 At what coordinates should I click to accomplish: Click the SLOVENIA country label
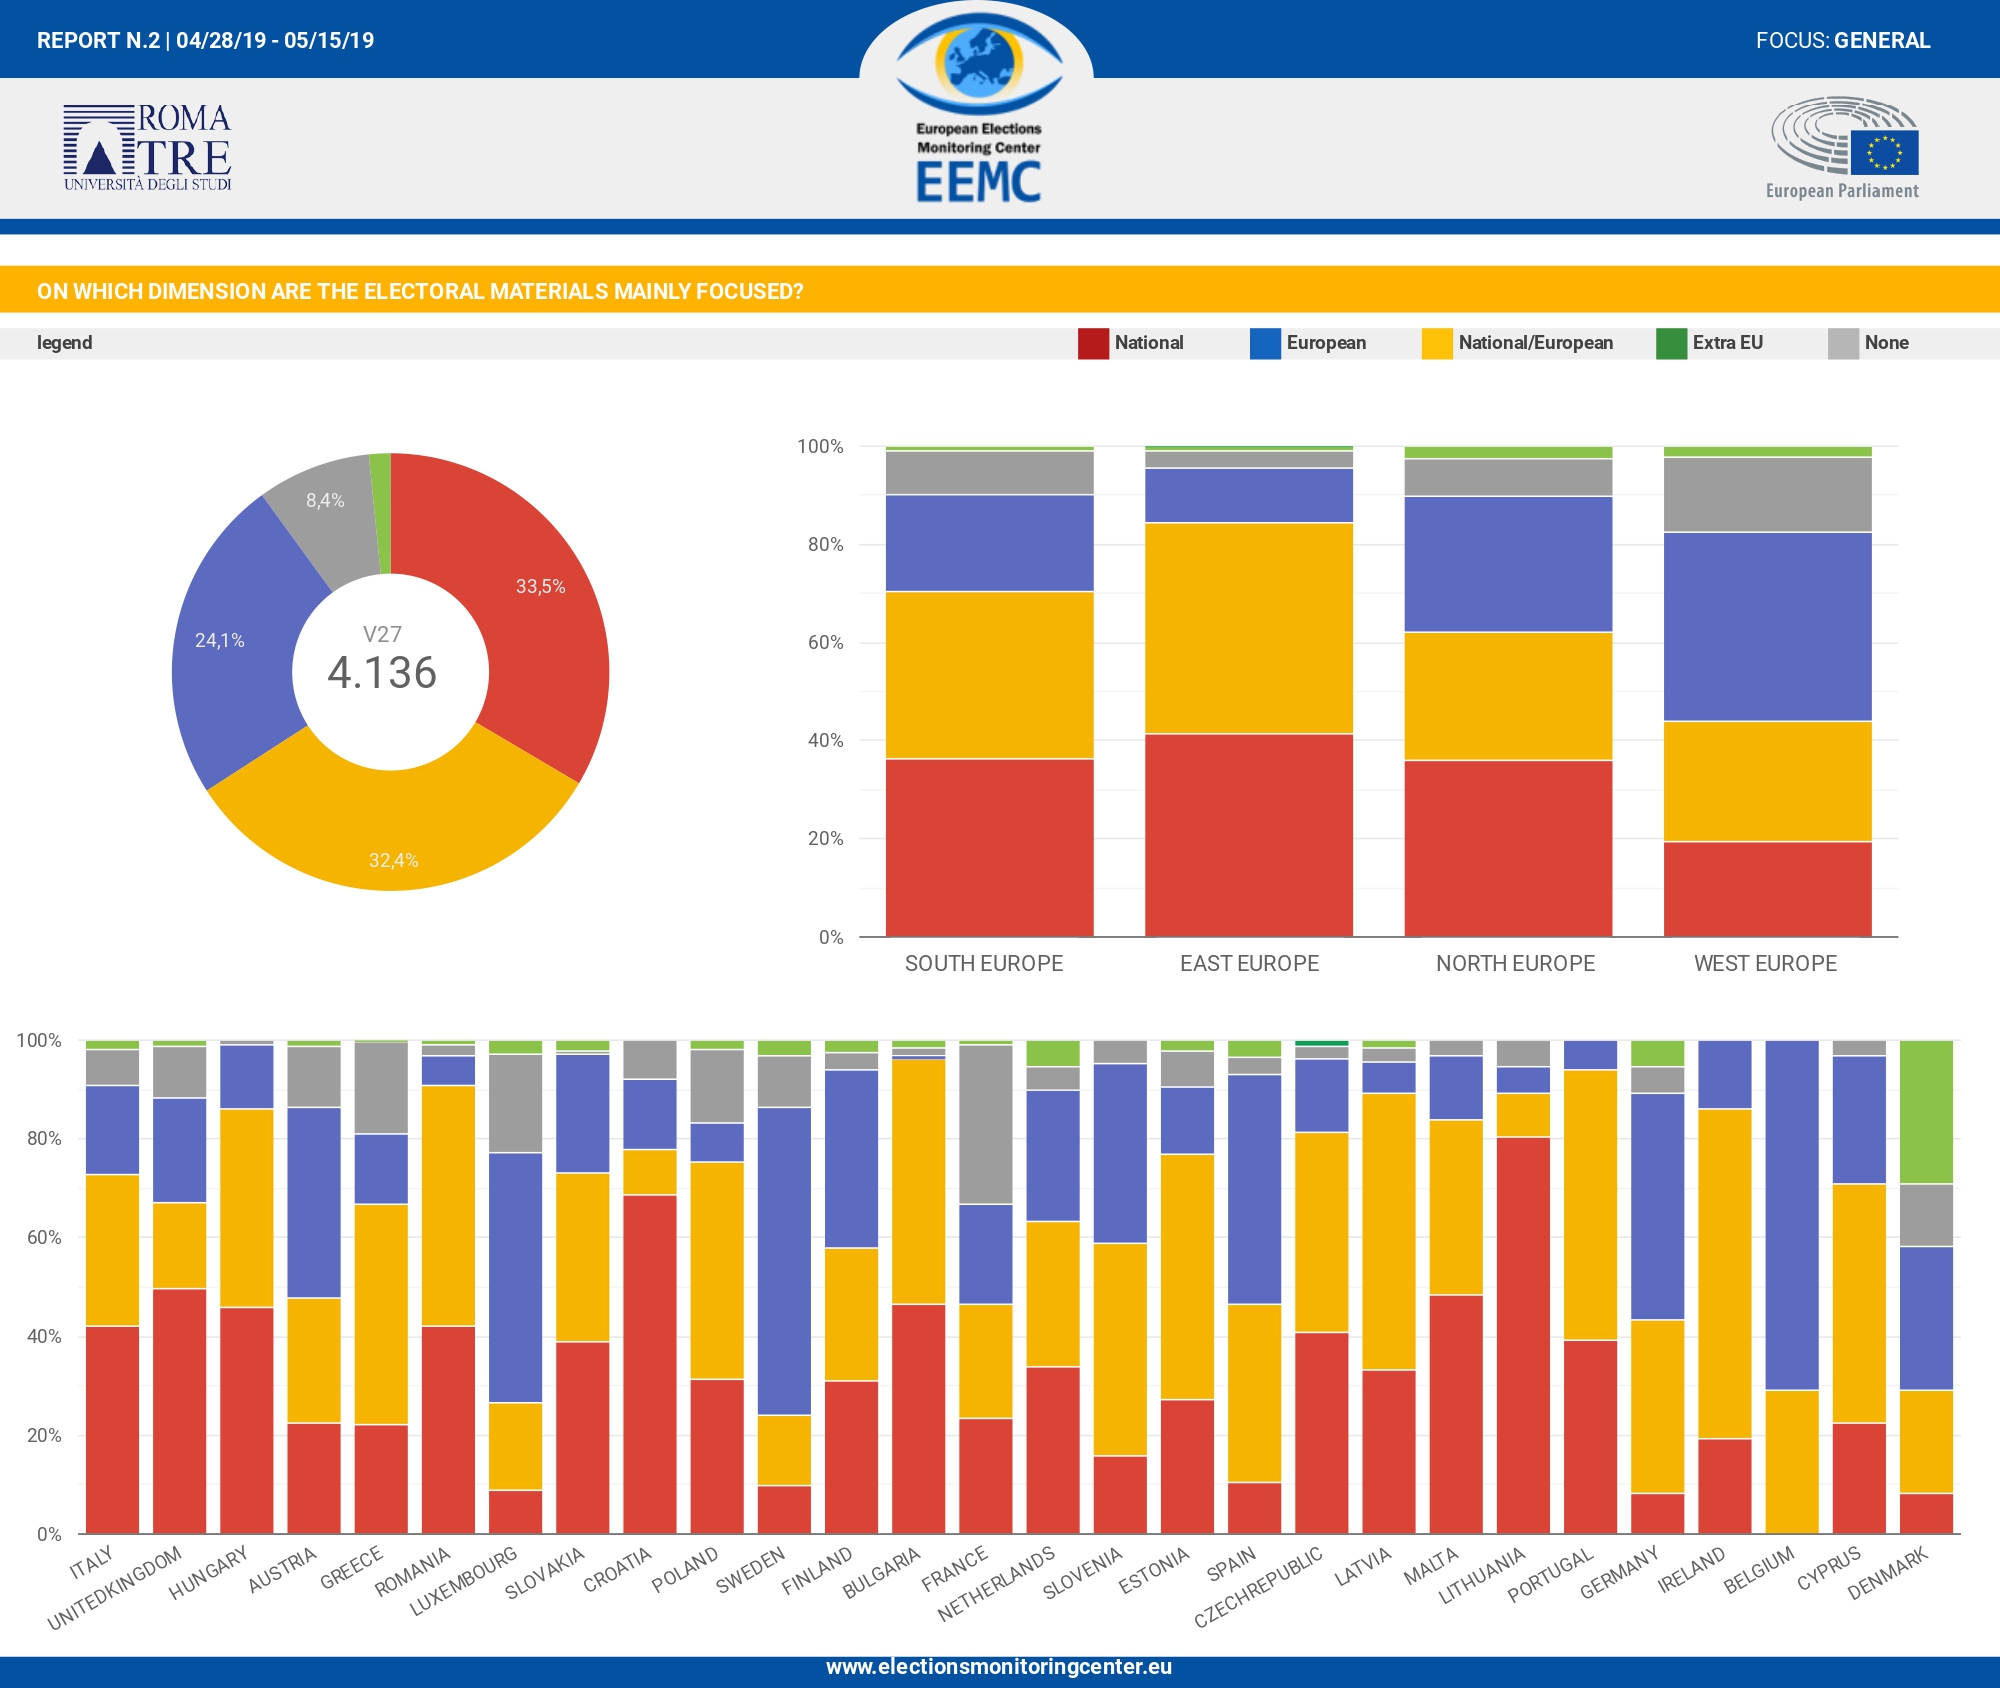tap(1083, 1573)
